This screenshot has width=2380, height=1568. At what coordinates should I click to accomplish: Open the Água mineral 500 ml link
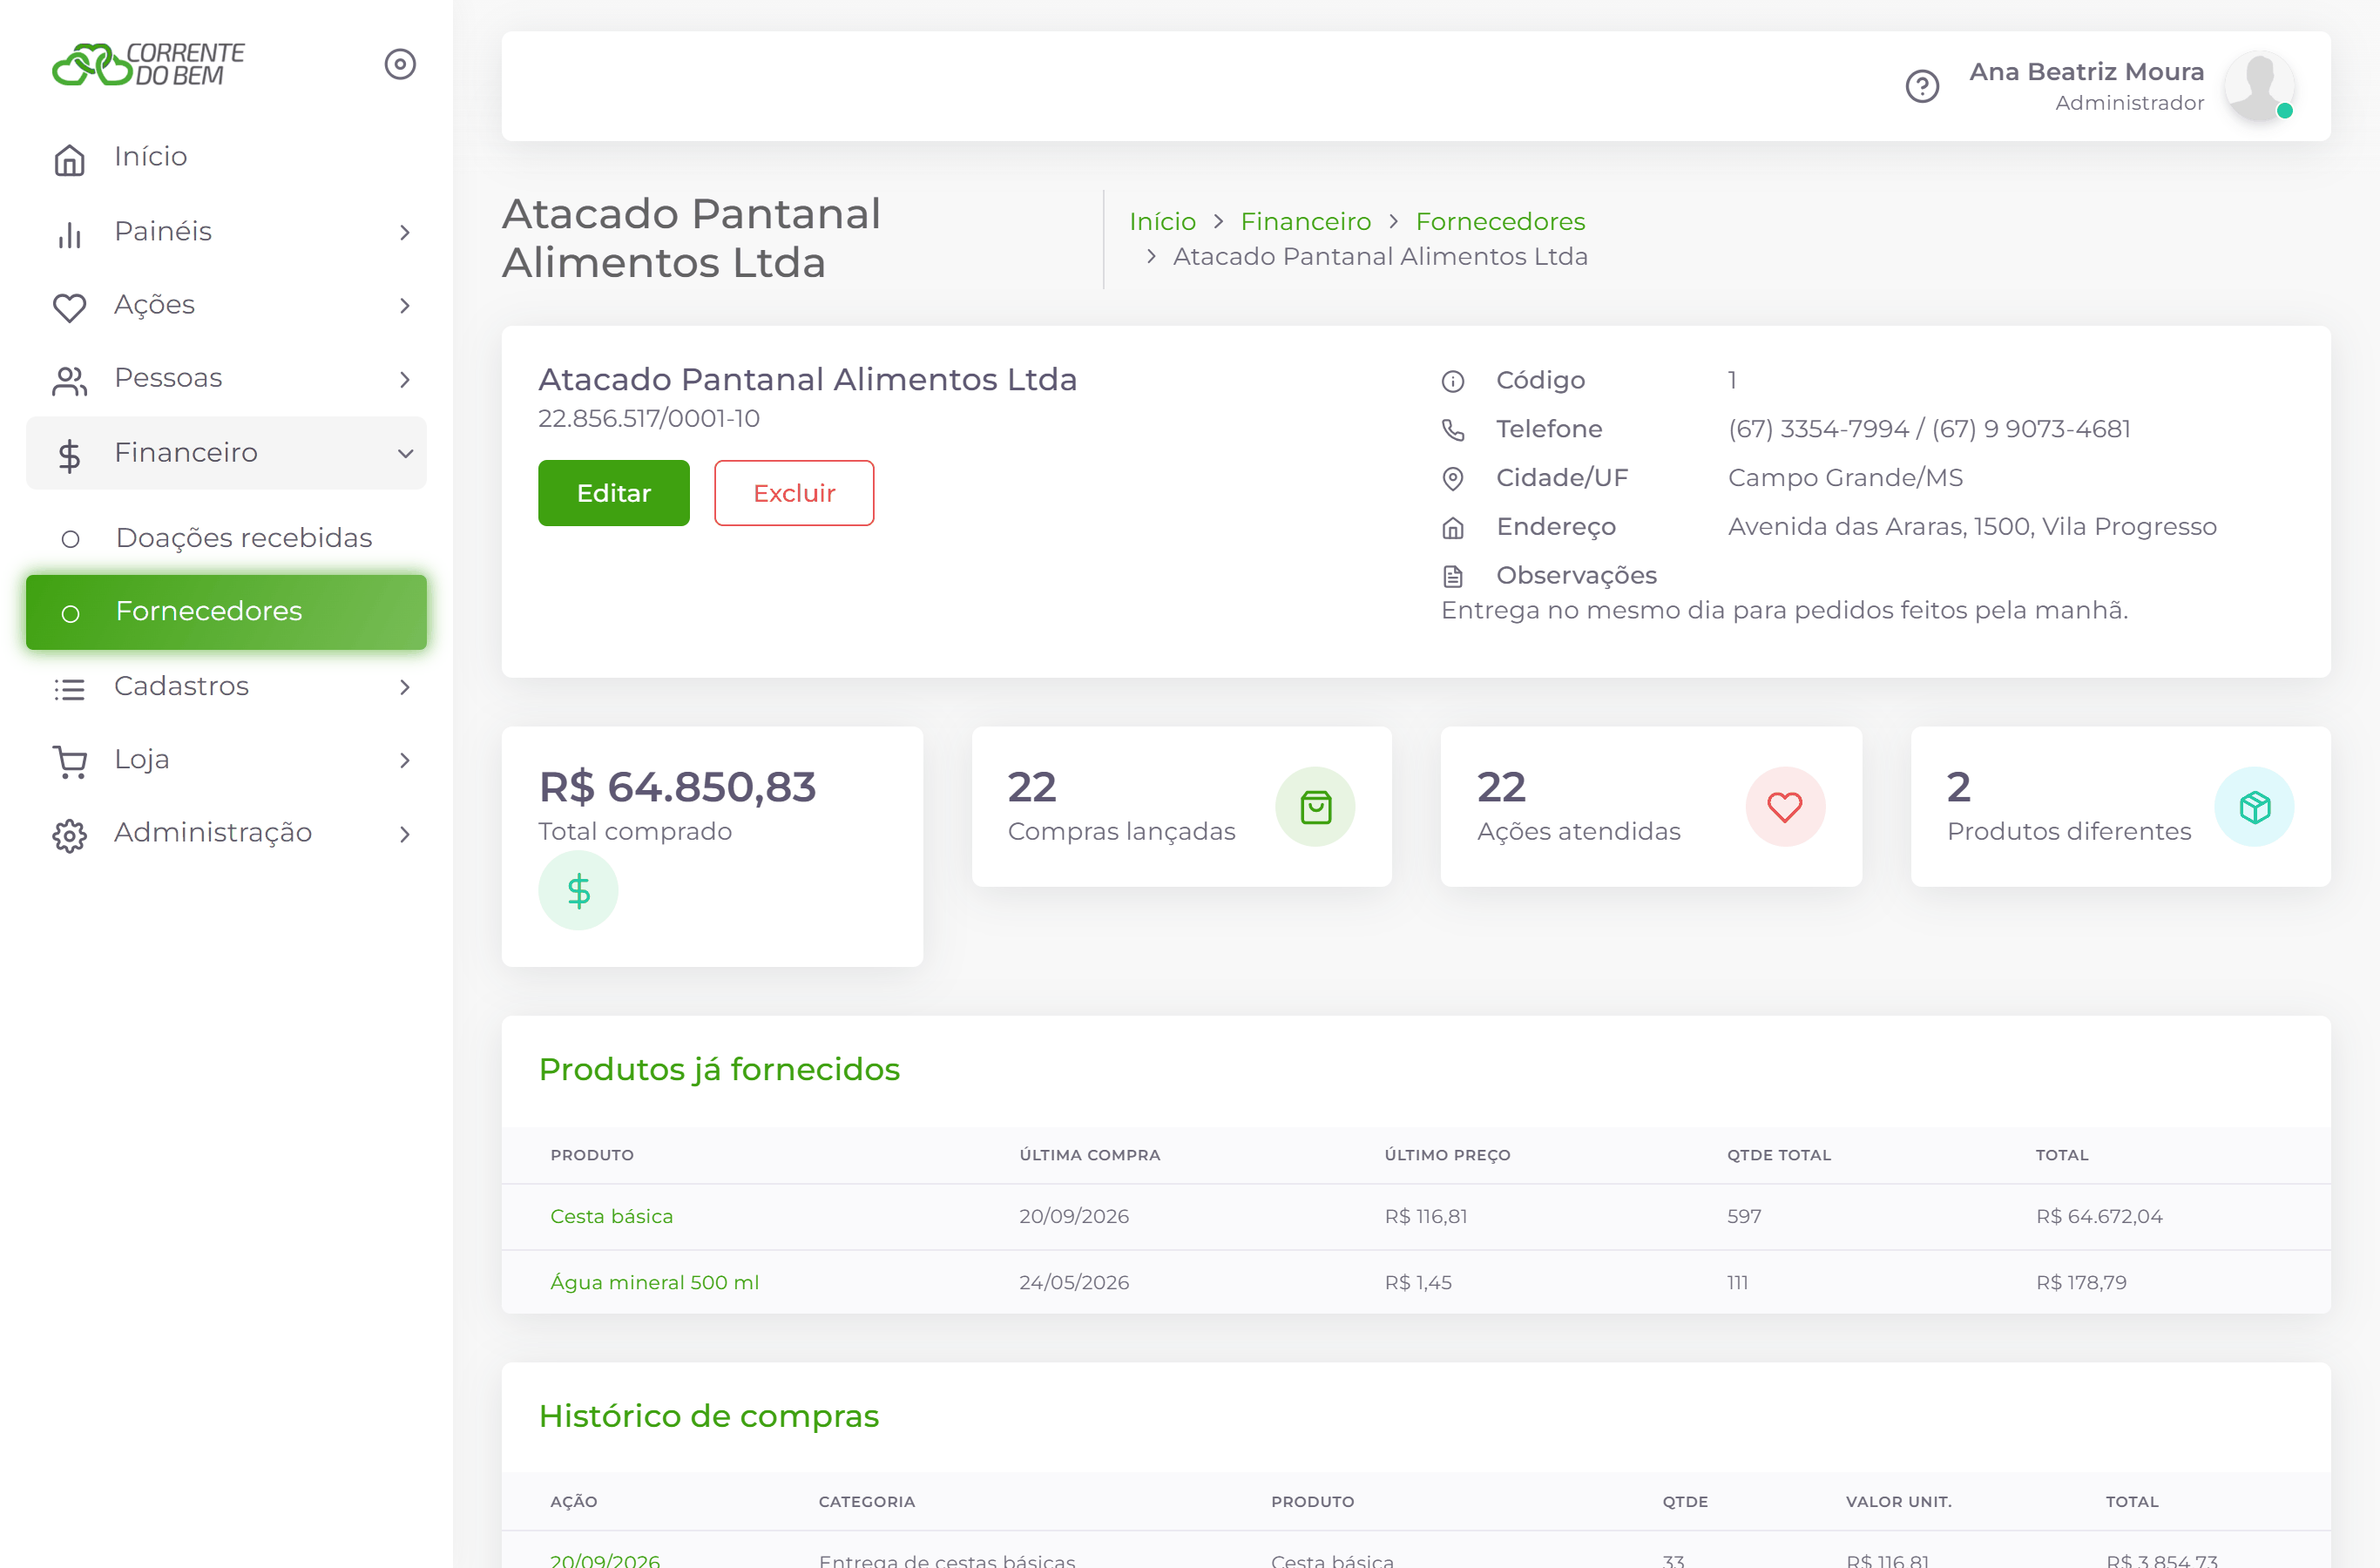pyautogui.click(x=654, y=1282)
